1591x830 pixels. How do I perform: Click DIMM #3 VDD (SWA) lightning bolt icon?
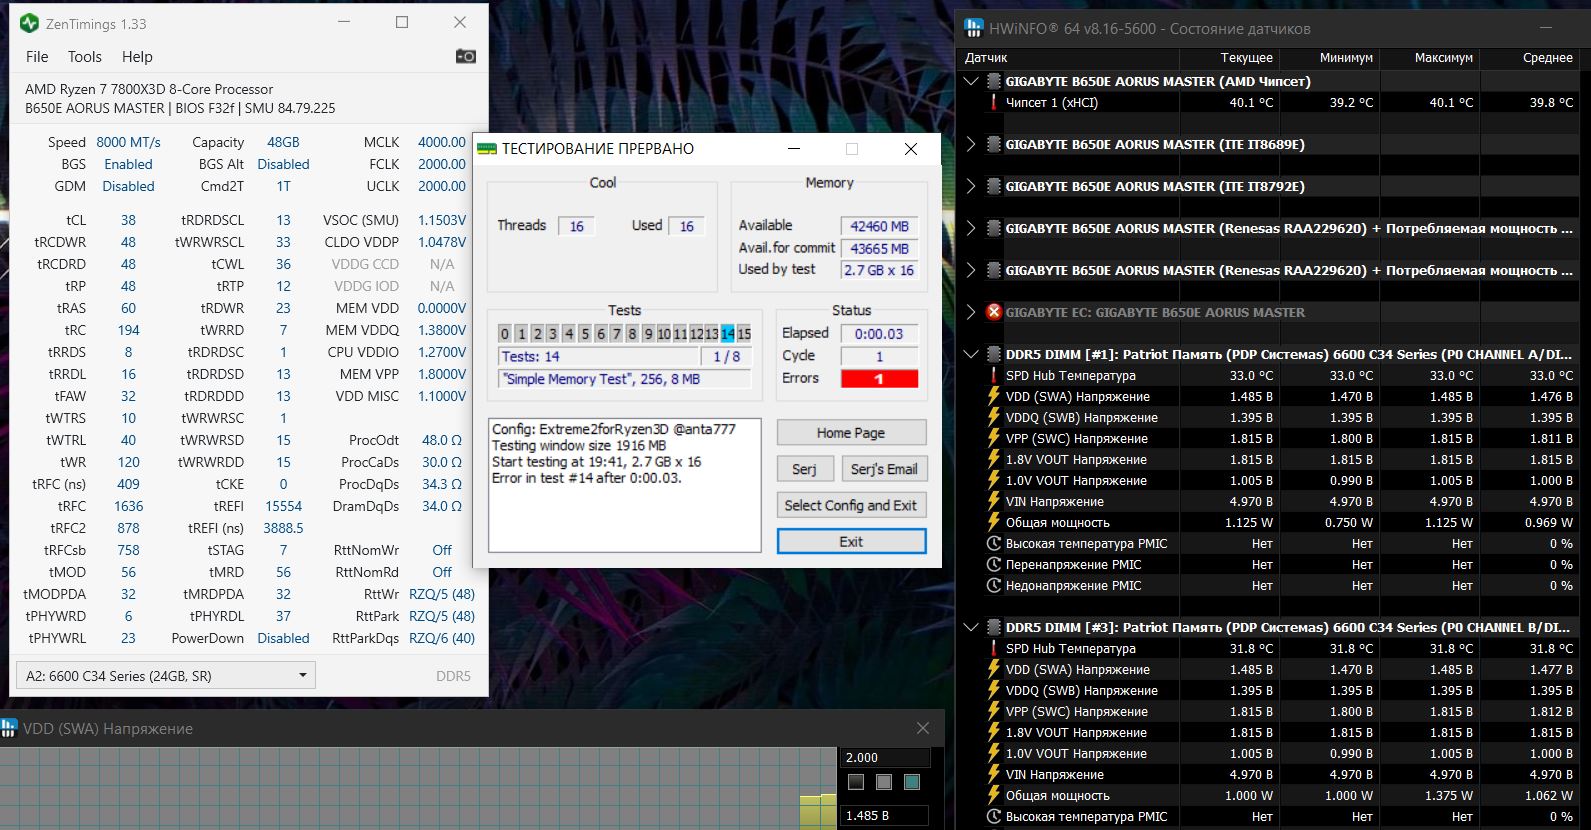coord(993,669)
